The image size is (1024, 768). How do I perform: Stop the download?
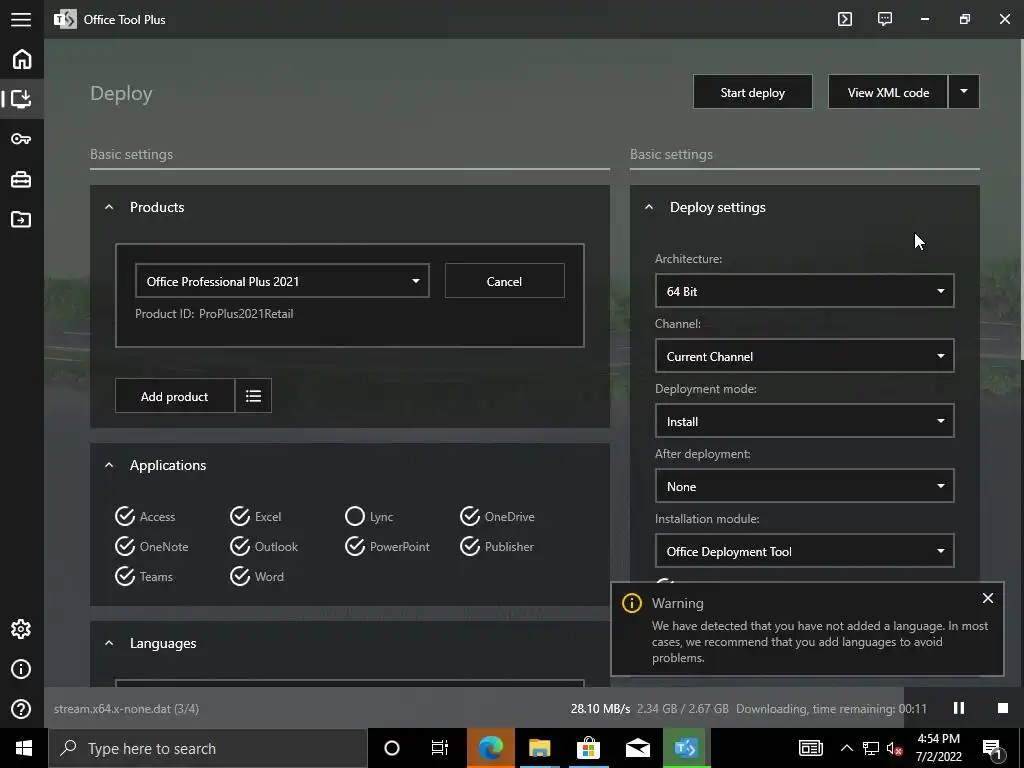coord(1002,708)
